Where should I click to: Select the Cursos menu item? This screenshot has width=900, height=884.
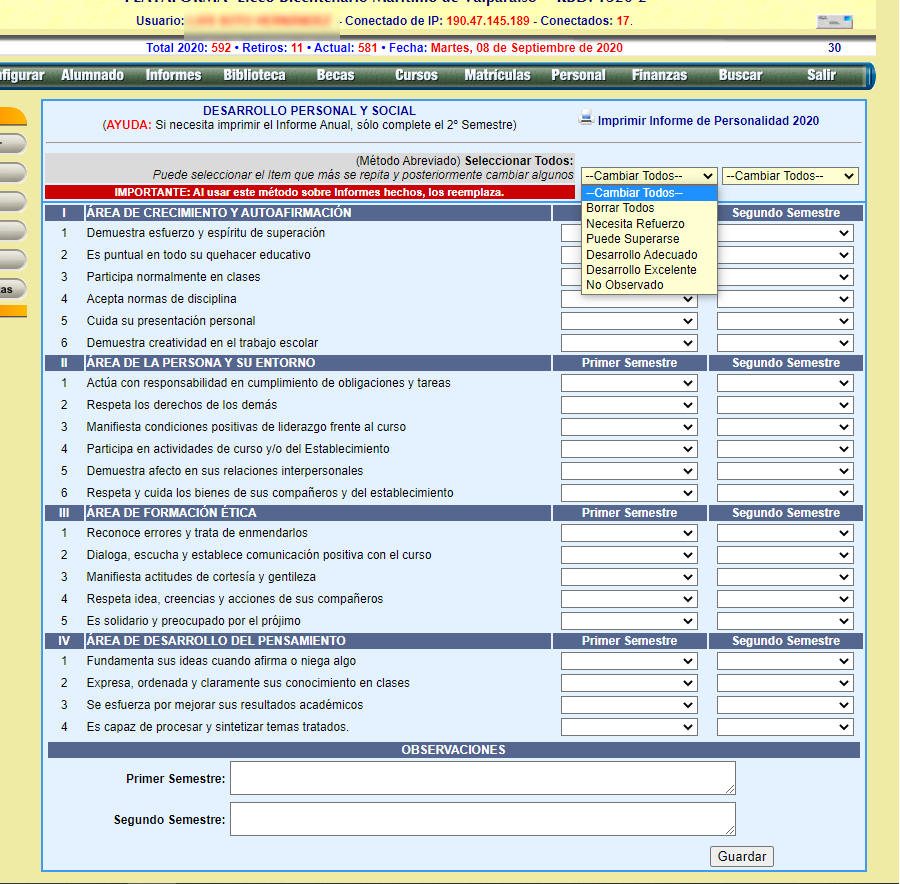coord(416,75)
